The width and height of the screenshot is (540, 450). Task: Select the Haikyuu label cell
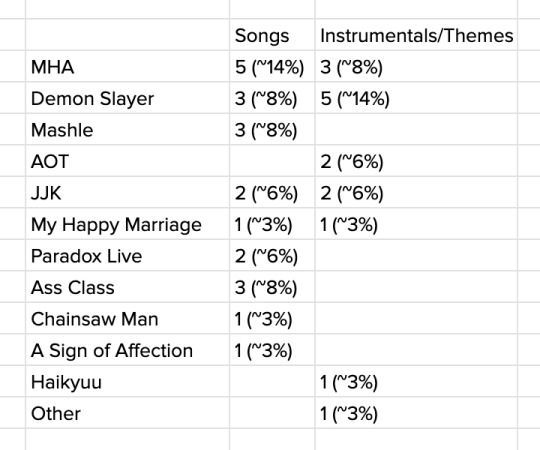pyautogui.click(x=127, y=382)
